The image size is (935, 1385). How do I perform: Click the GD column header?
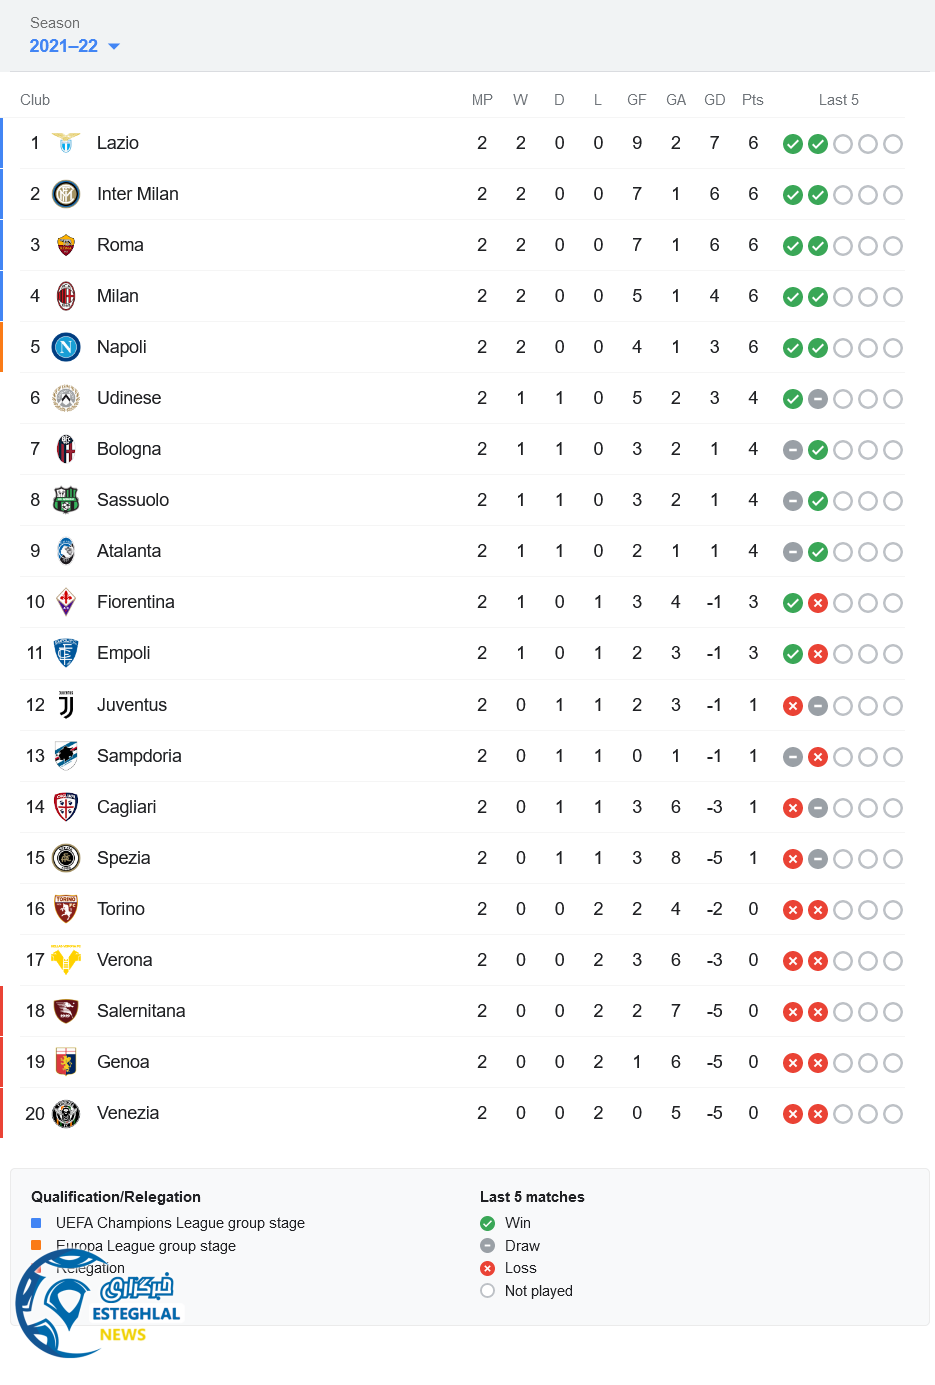(714, 100)
